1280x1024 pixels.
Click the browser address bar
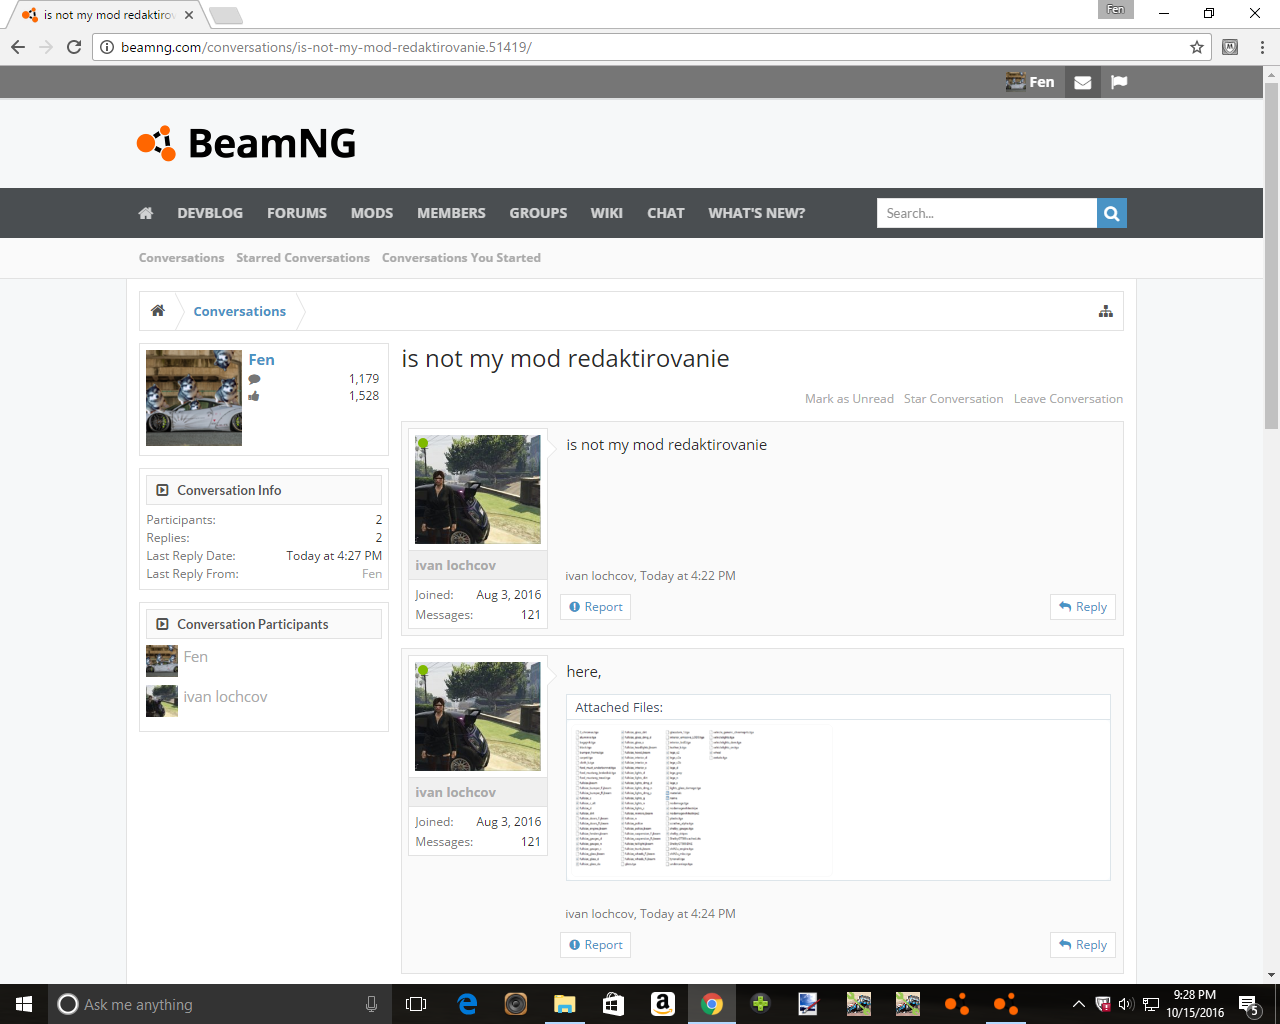(x=650, y=47)
